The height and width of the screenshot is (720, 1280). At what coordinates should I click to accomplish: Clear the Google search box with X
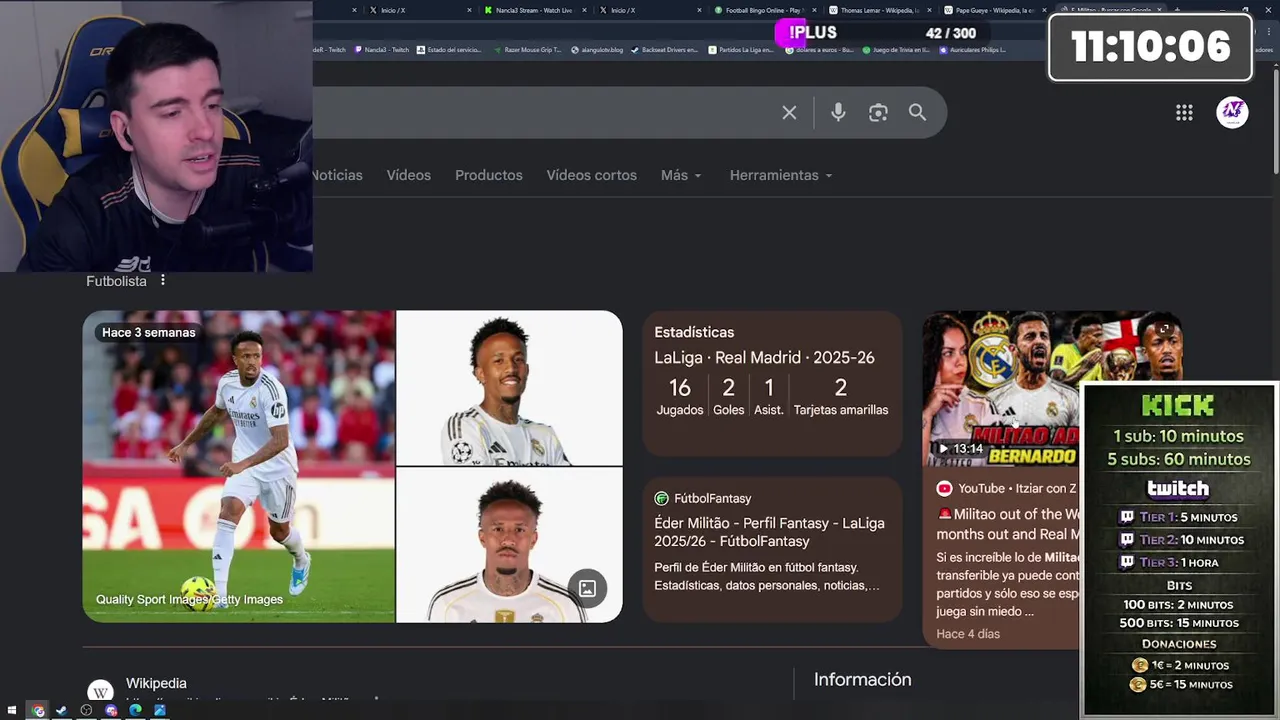point(789,113)
